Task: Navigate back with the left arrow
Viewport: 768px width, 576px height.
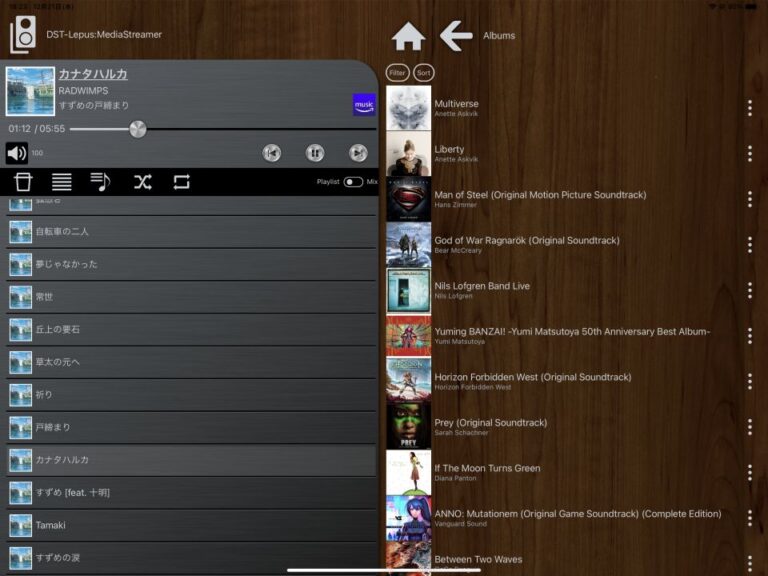Action: [456, 36]
